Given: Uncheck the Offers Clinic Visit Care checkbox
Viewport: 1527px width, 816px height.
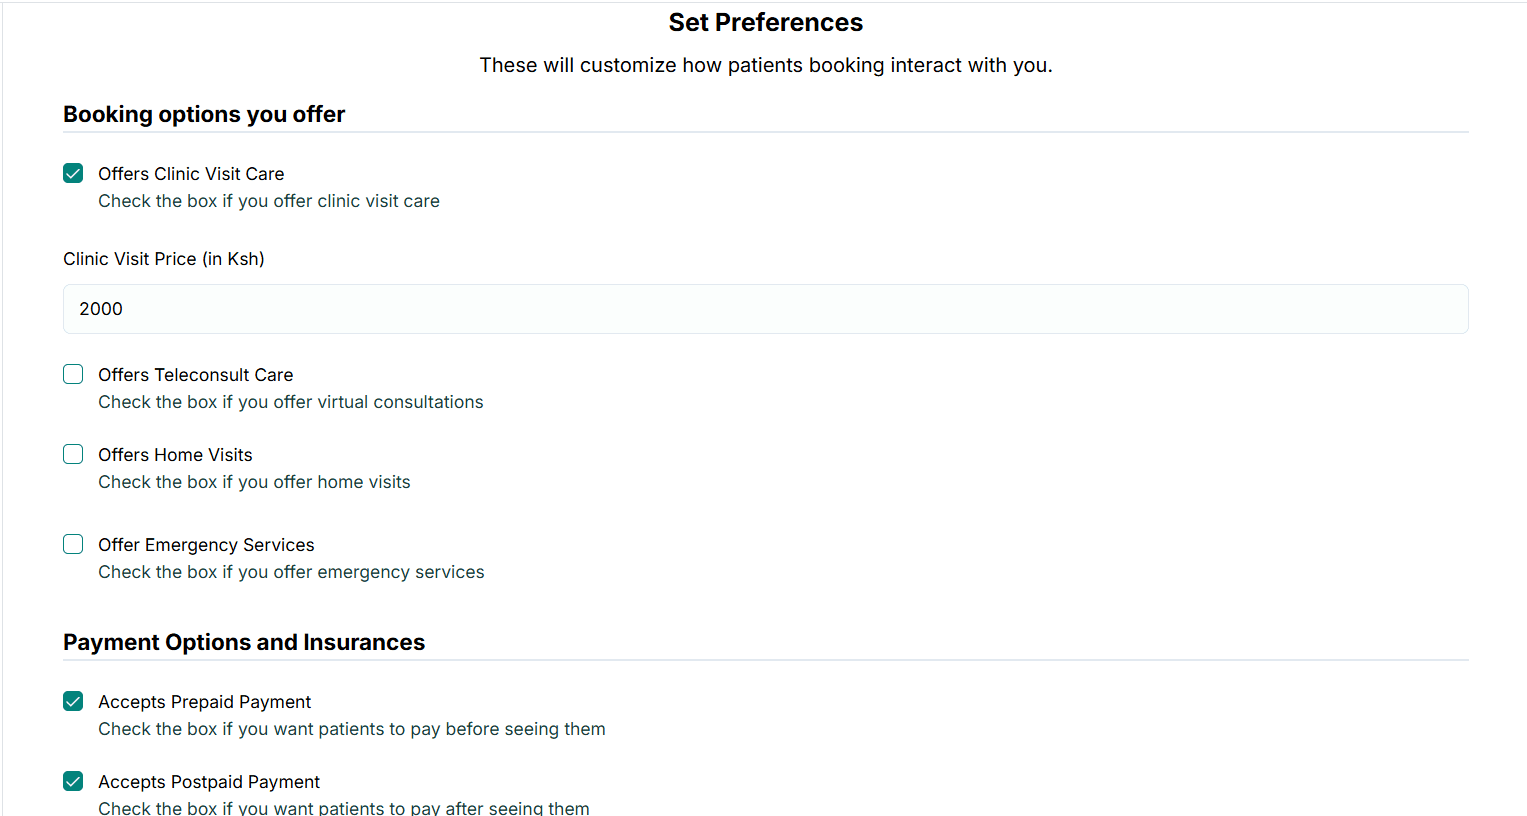Looking at the screenshot, I should [73, 173].
